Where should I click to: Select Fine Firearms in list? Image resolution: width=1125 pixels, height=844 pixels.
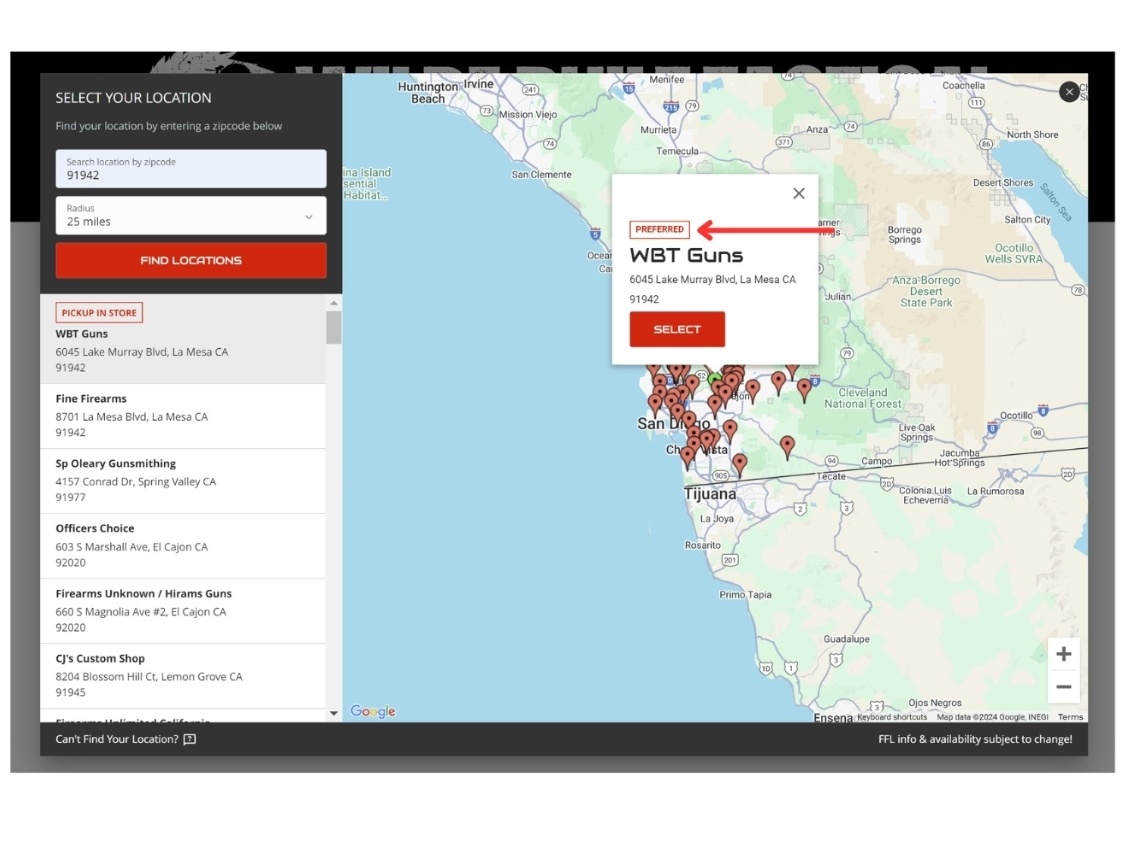(x=183, y=416)
